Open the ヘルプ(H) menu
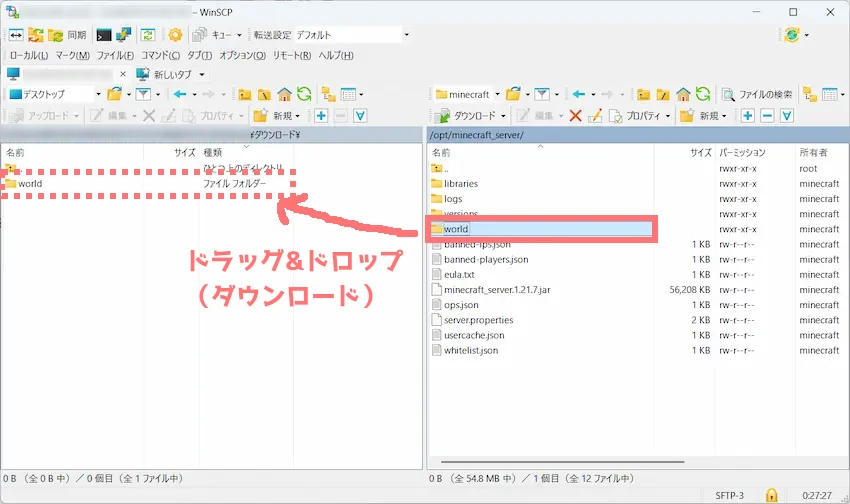Screen dimensions: 850x504 click(x=336, y=55)
